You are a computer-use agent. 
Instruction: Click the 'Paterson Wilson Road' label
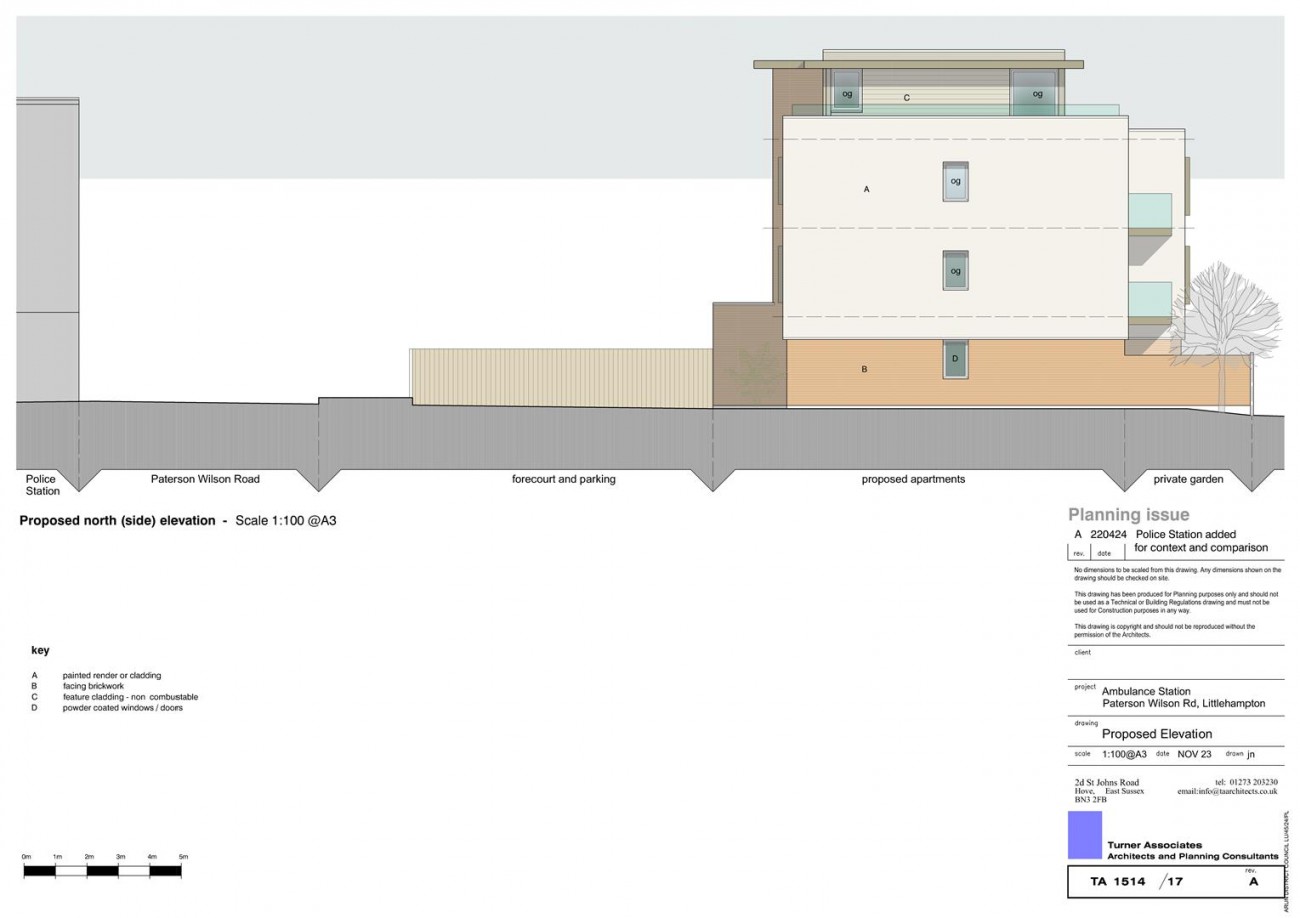(x=206, y=478)
